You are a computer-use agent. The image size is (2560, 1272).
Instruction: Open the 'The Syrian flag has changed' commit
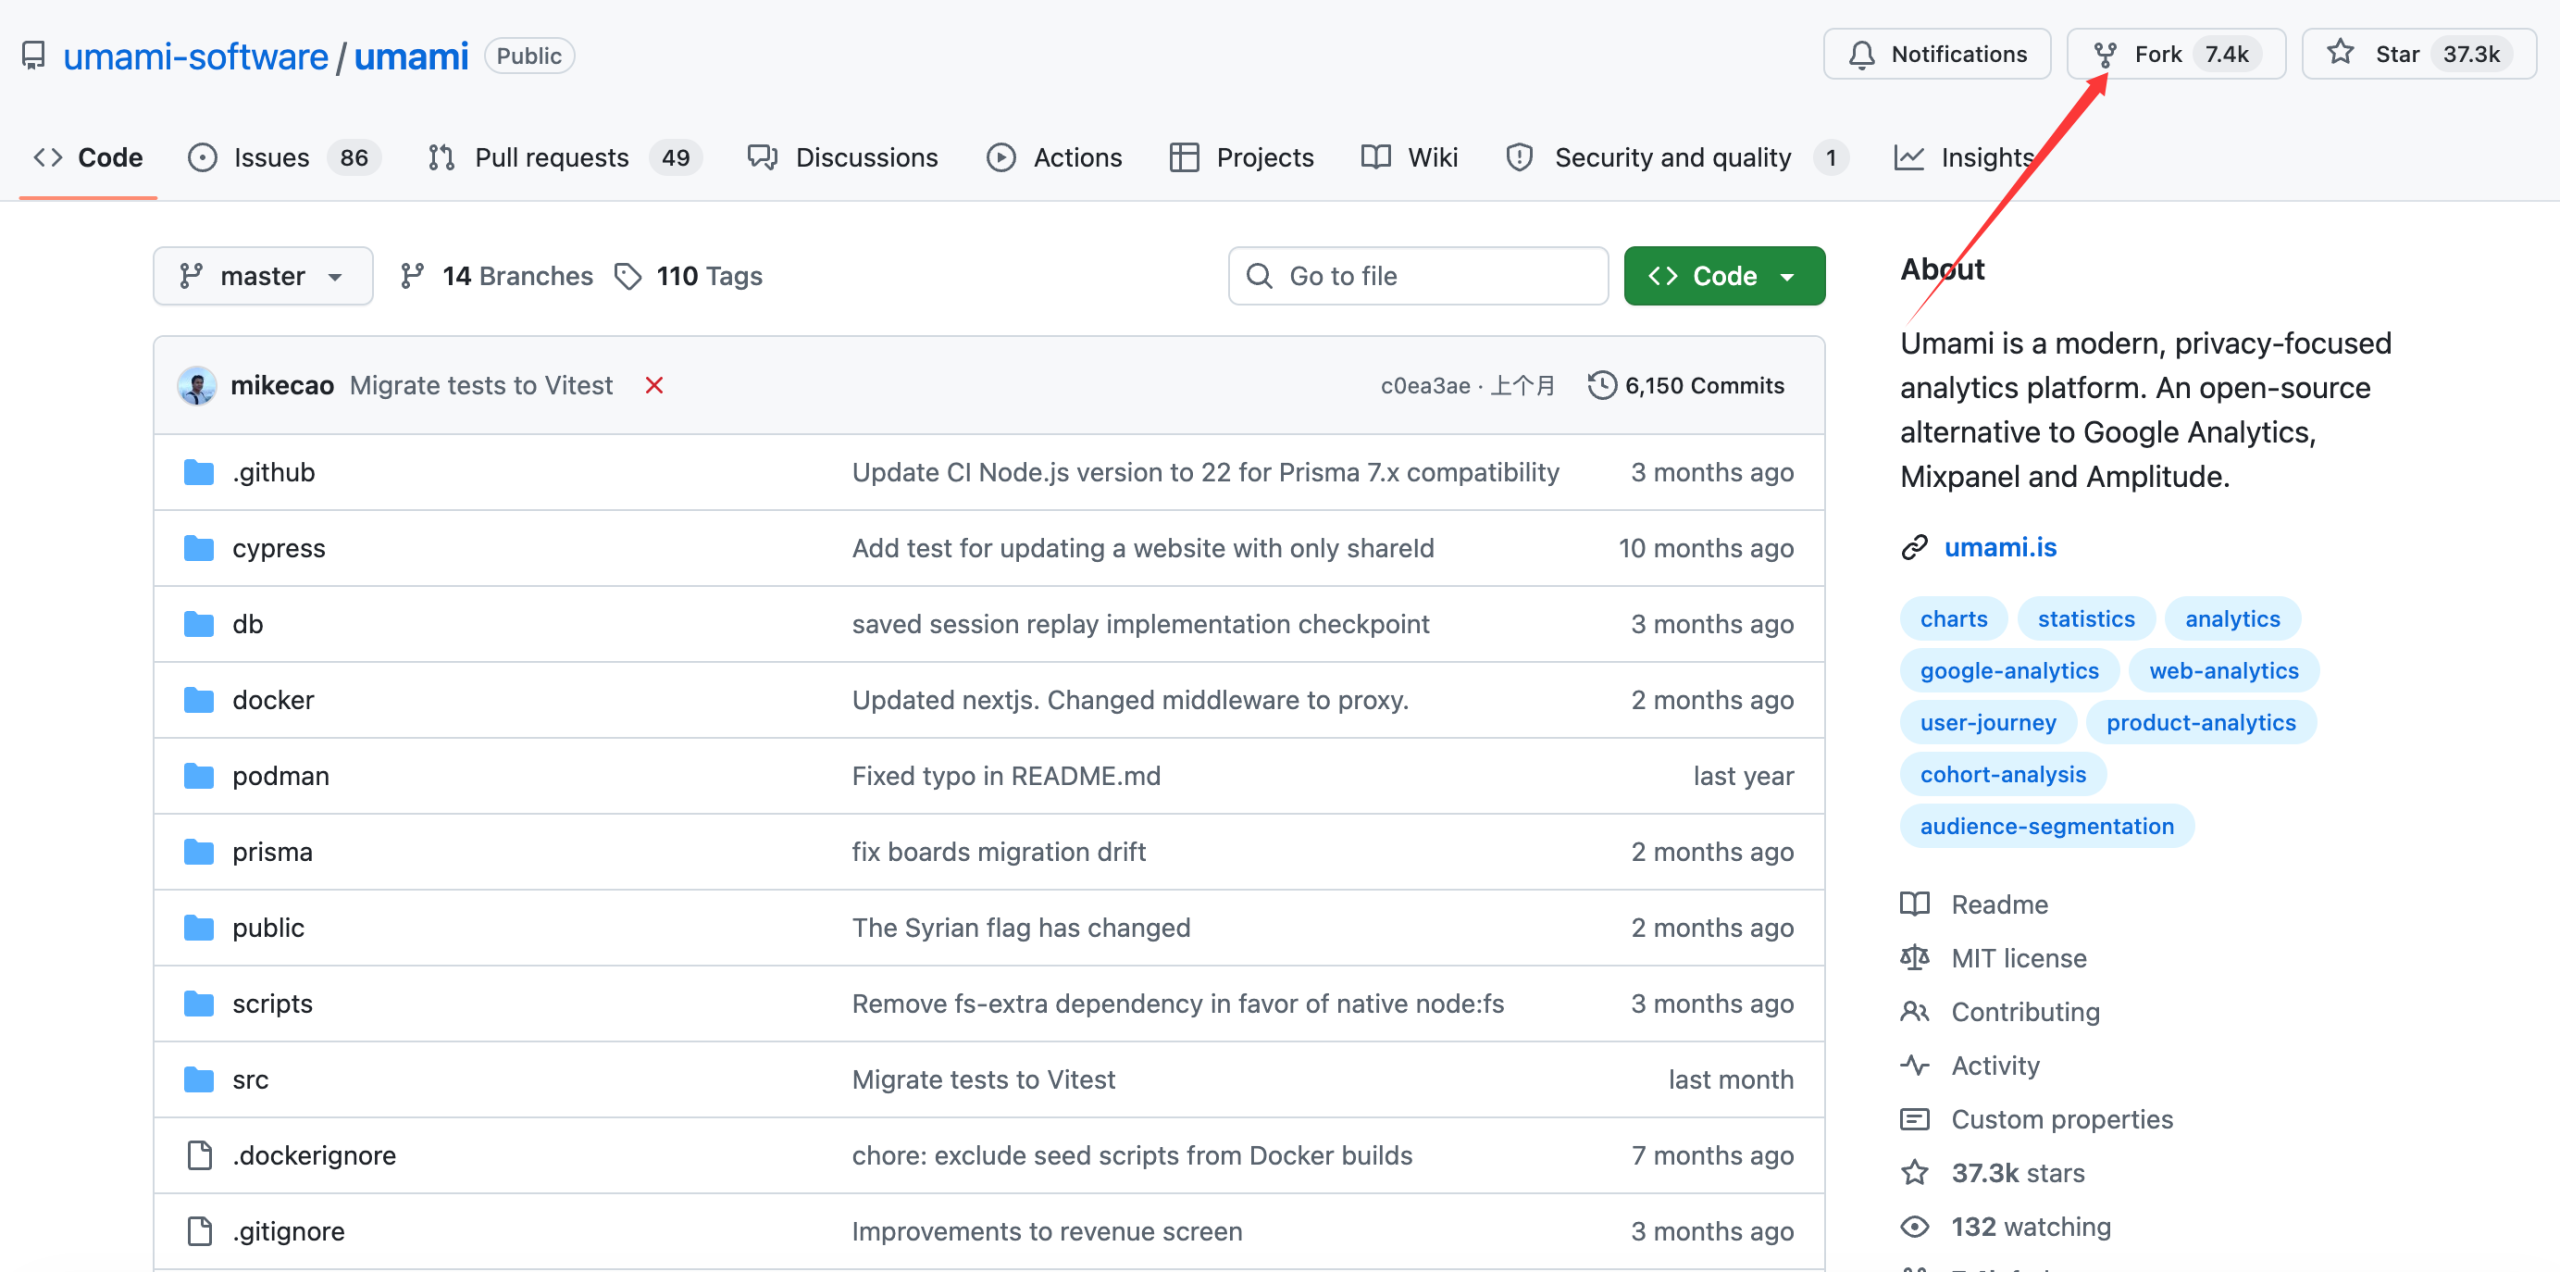1021,928
